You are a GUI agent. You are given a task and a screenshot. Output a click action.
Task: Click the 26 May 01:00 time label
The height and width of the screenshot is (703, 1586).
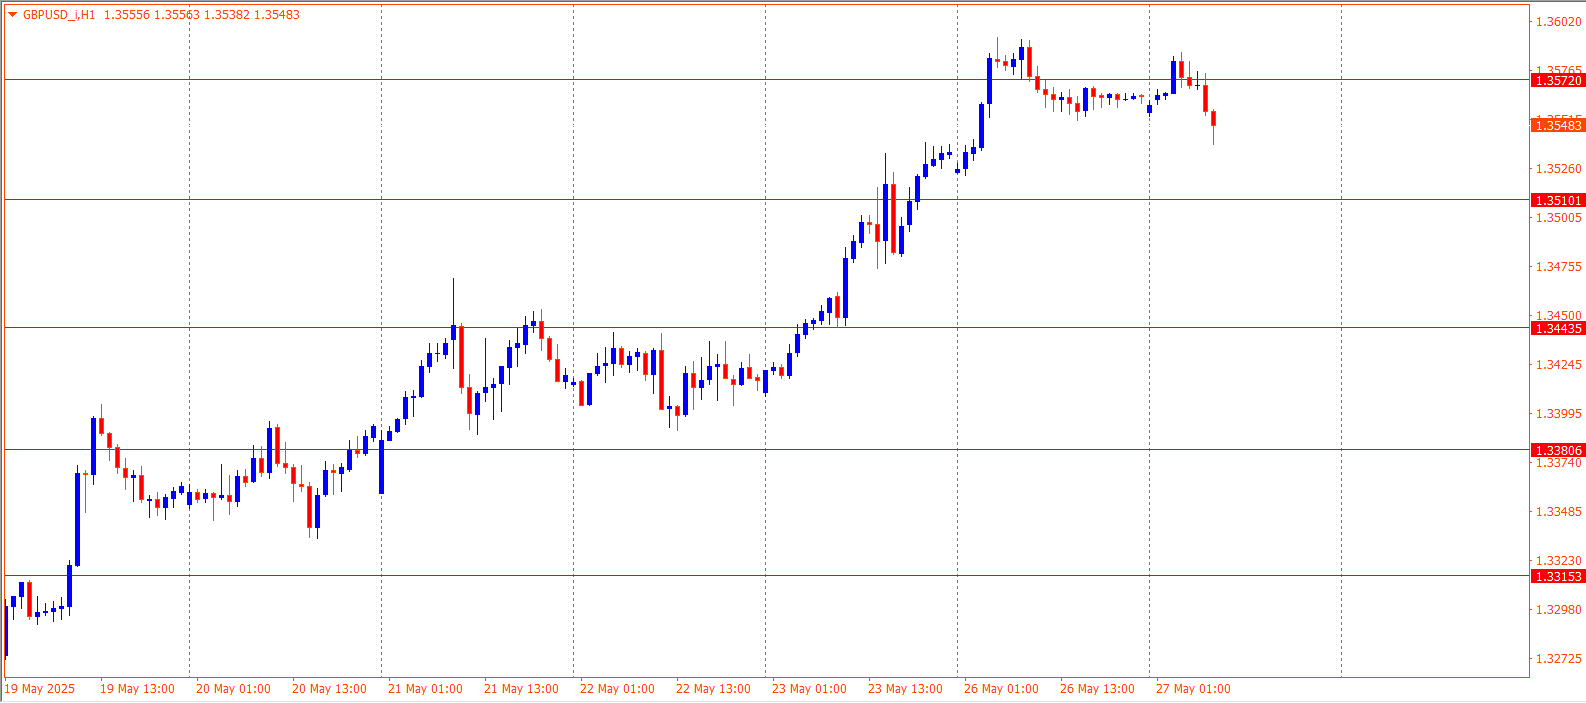pyautogui.click(x=1001, y=689)
